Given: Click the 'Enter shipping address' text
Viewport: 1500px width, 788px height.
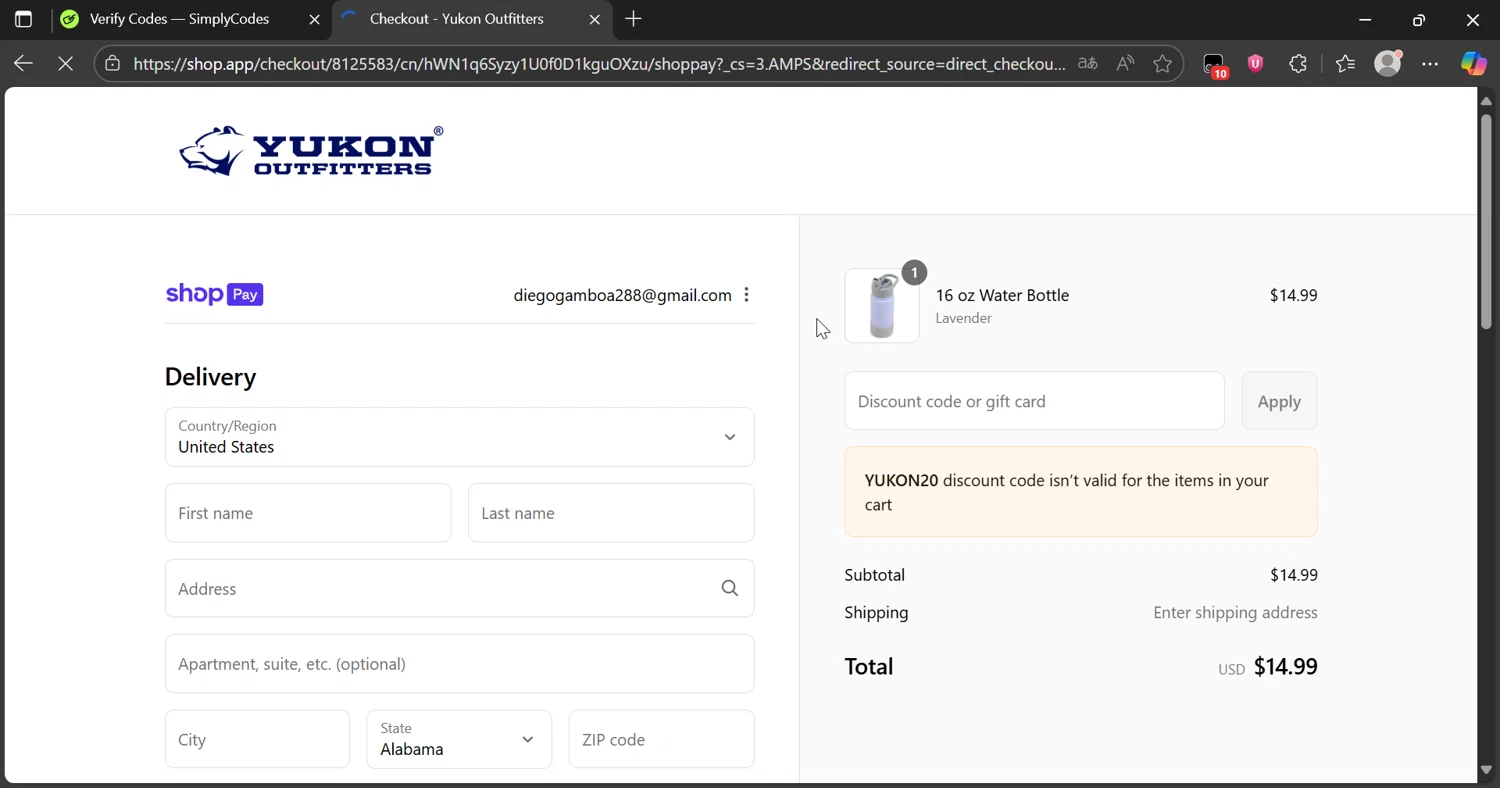Looking at the screenshot, I should [x=1235, y=612].
